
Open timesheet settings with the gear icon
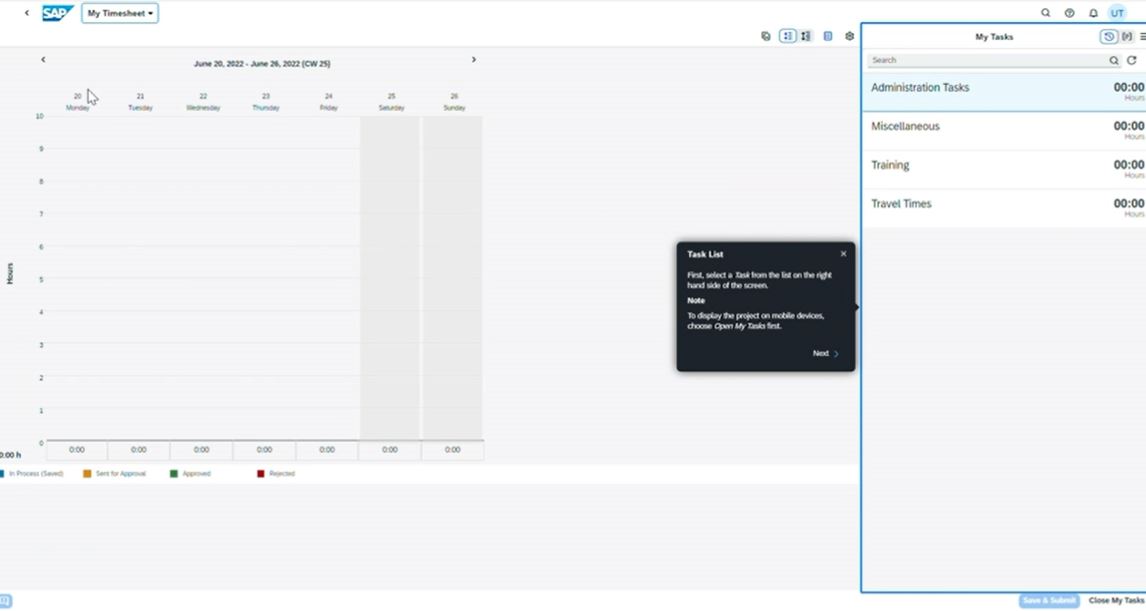[849, 35]
